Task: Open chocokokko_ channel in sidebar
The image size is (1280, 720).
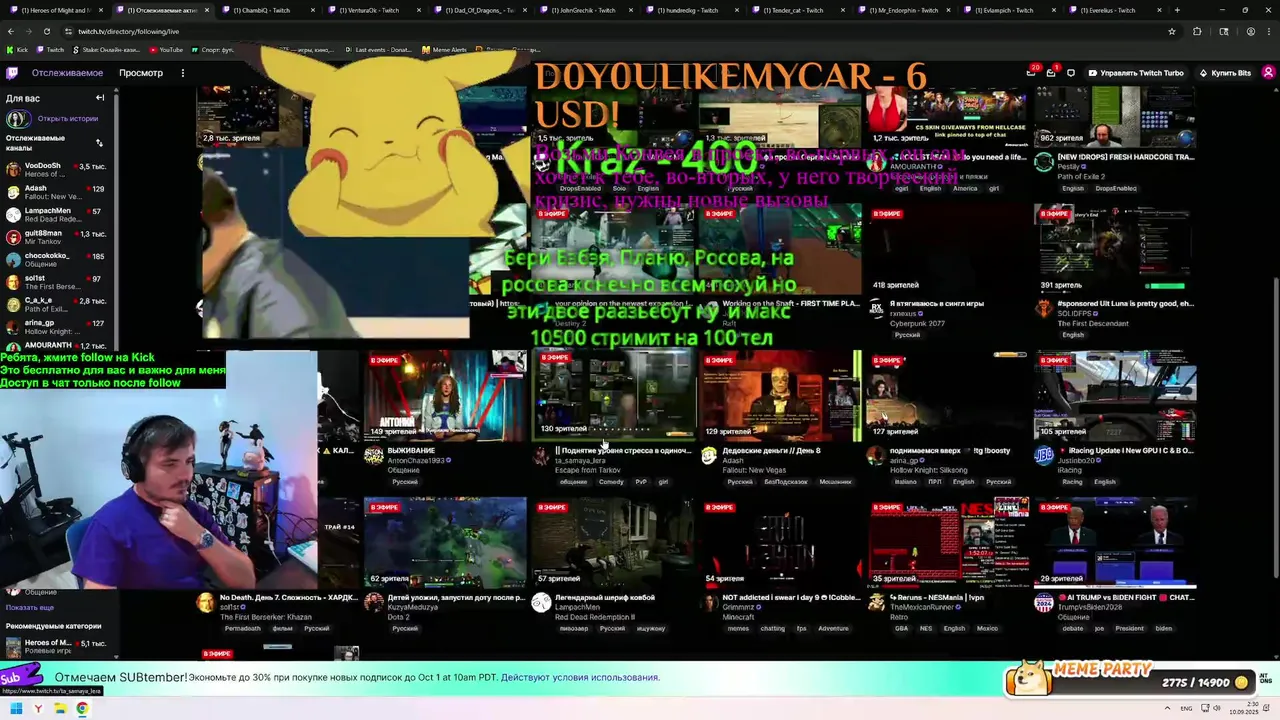Action: (x=56, y=260)
